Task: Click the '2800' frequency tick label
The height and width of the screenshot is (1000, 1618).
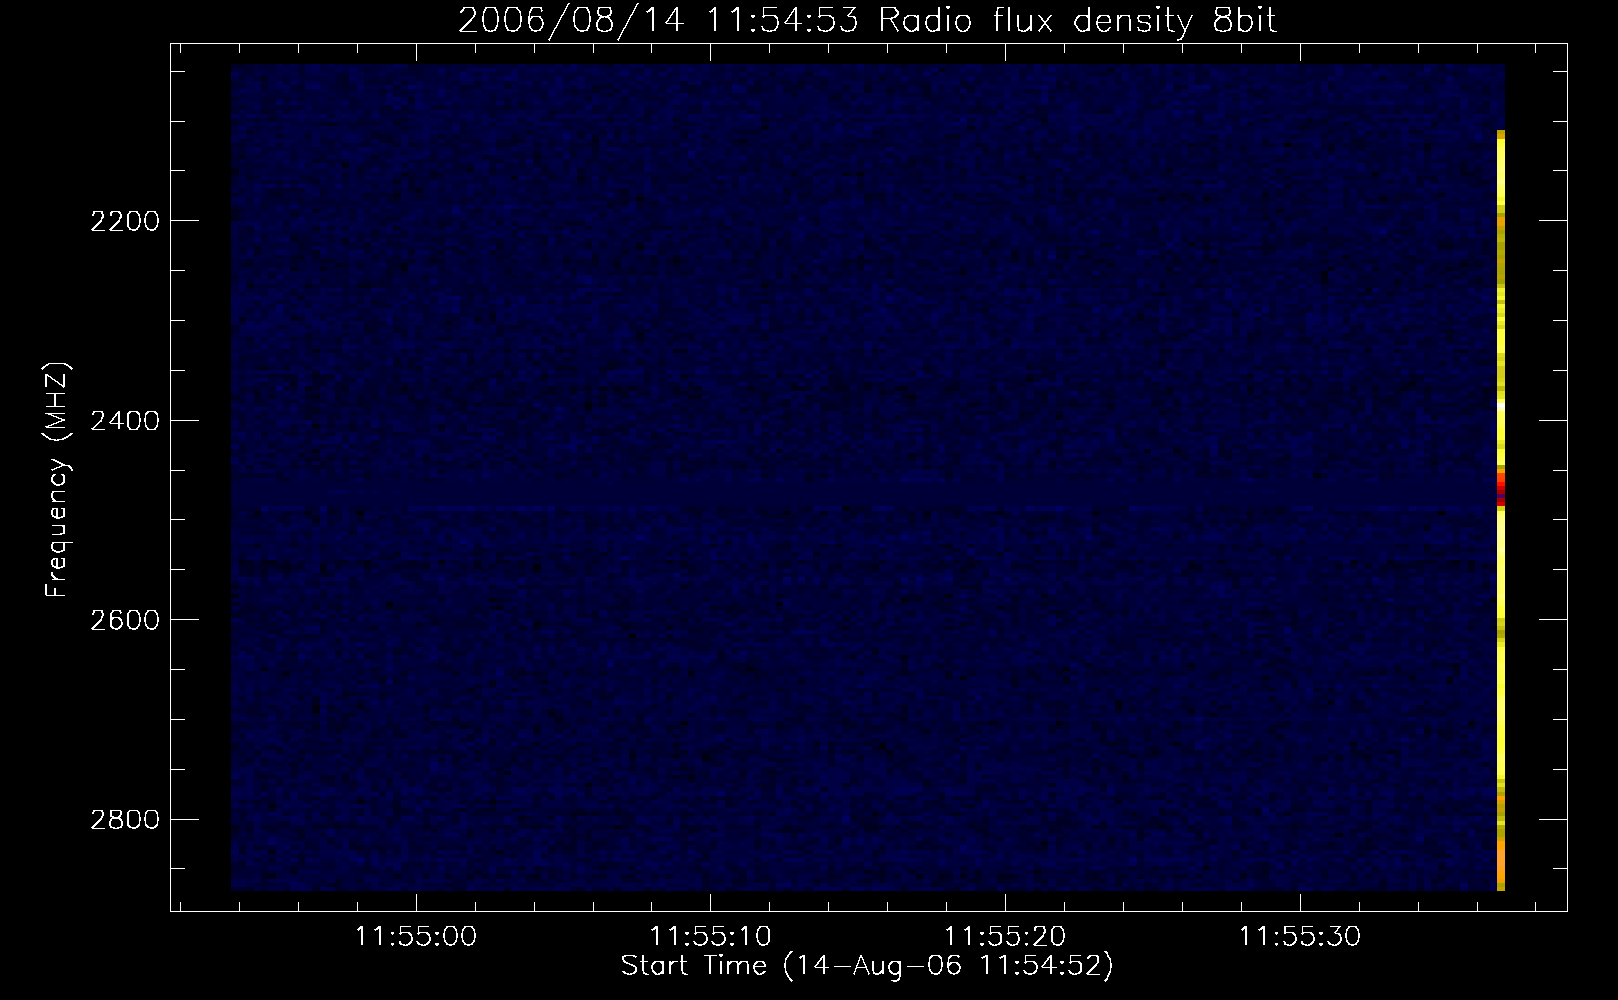Action: point(125,820)
